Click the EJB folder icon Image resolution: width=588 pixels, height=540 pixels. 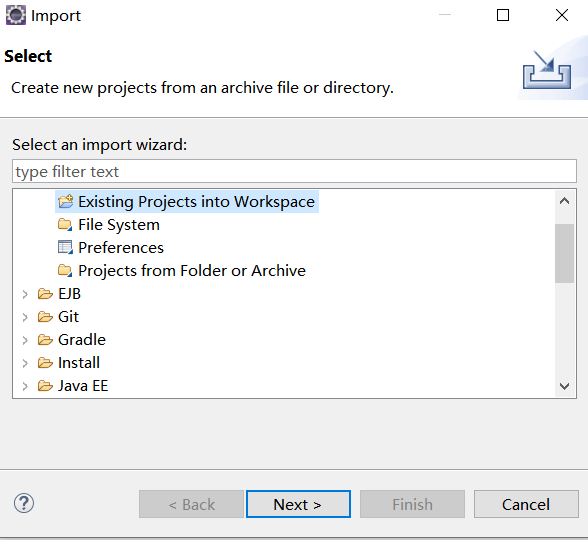45,294
